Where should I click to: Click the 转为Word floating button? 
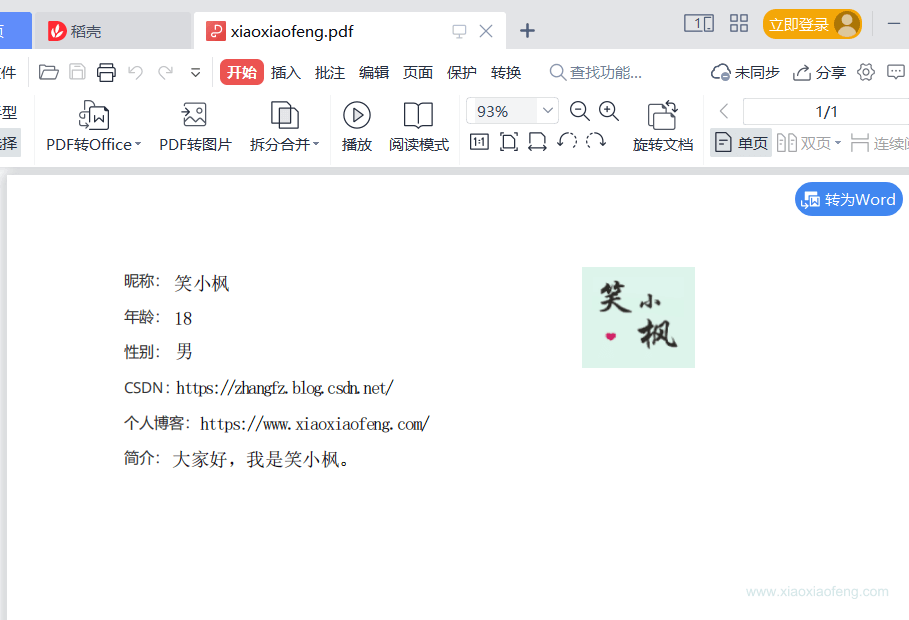point(849,200)
